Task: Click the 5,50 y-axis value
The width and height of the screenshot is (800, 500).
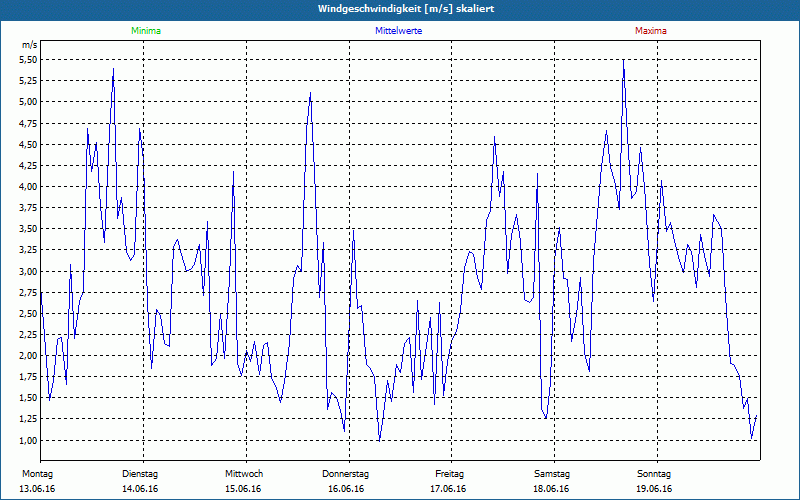Action: (x=29, y=60)
